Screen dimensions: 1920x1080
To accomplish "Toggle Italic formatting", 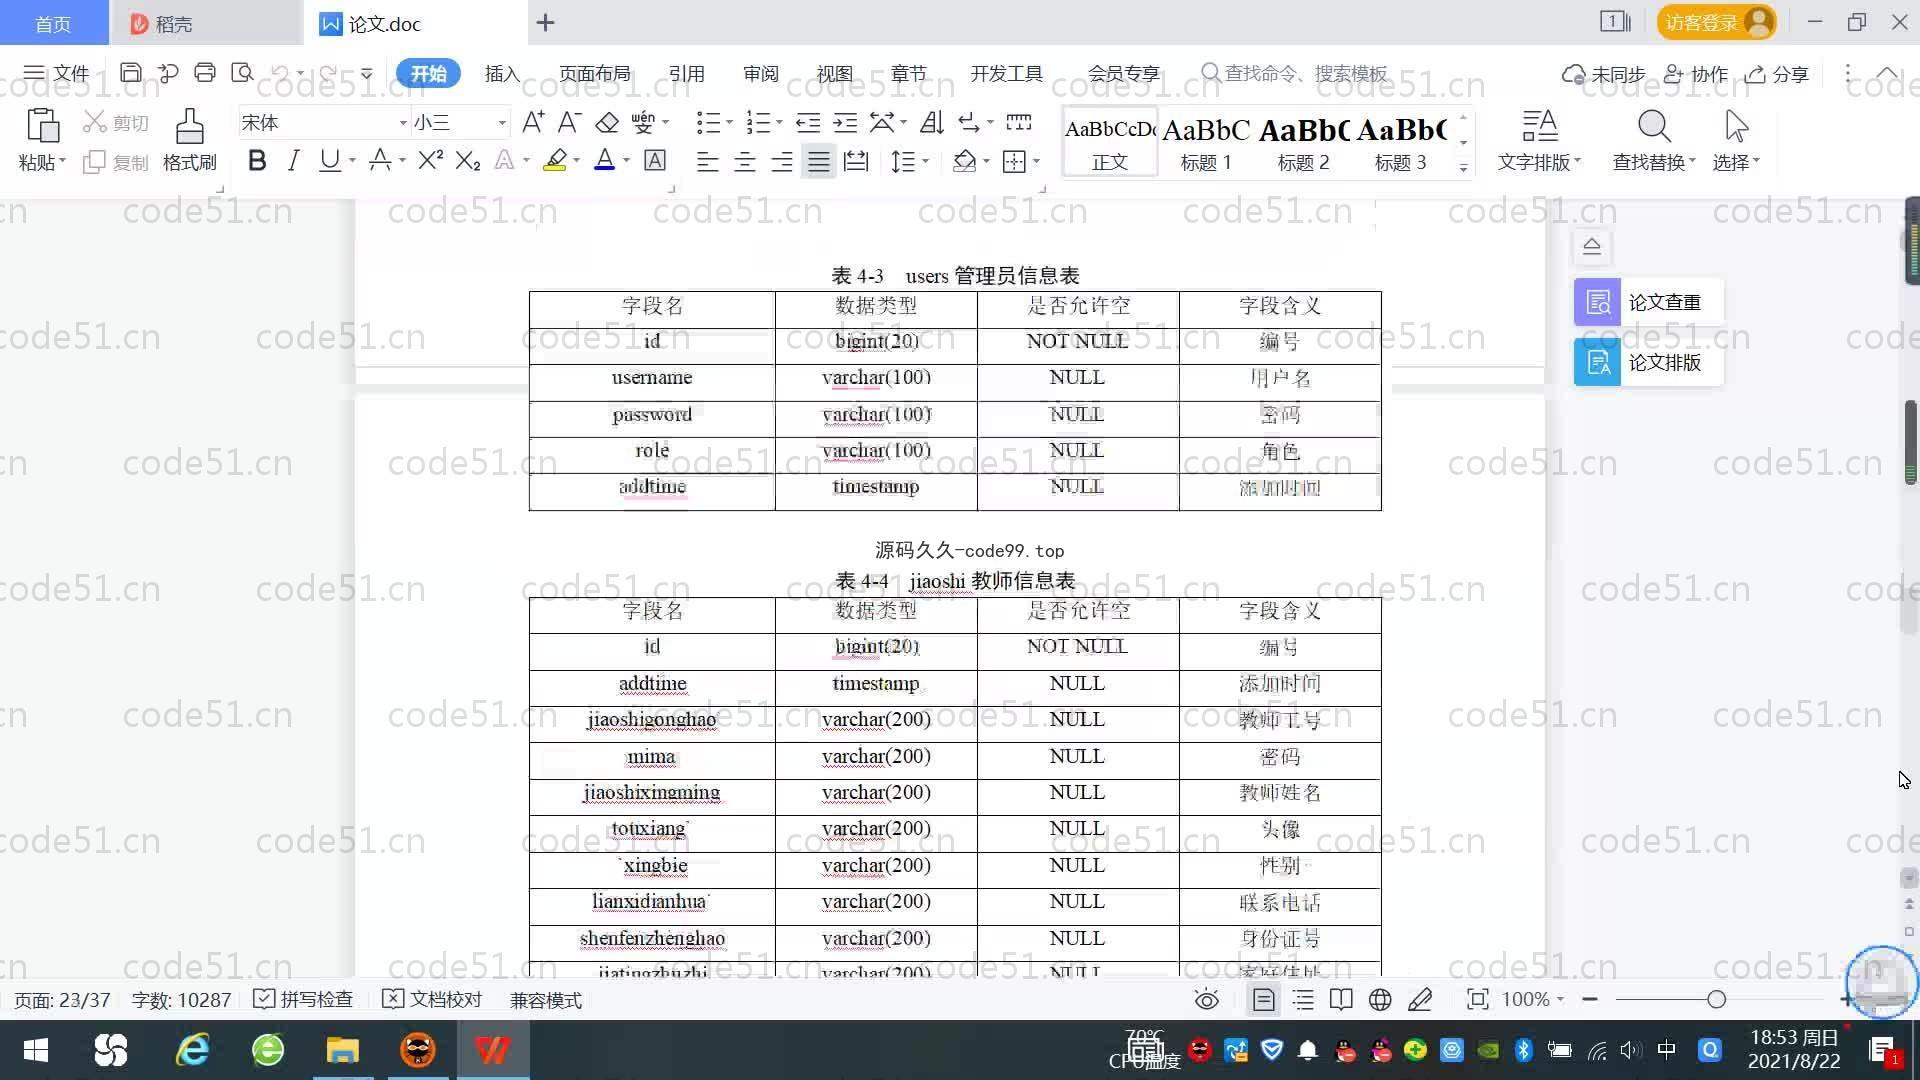I will (x=293, y=160).
